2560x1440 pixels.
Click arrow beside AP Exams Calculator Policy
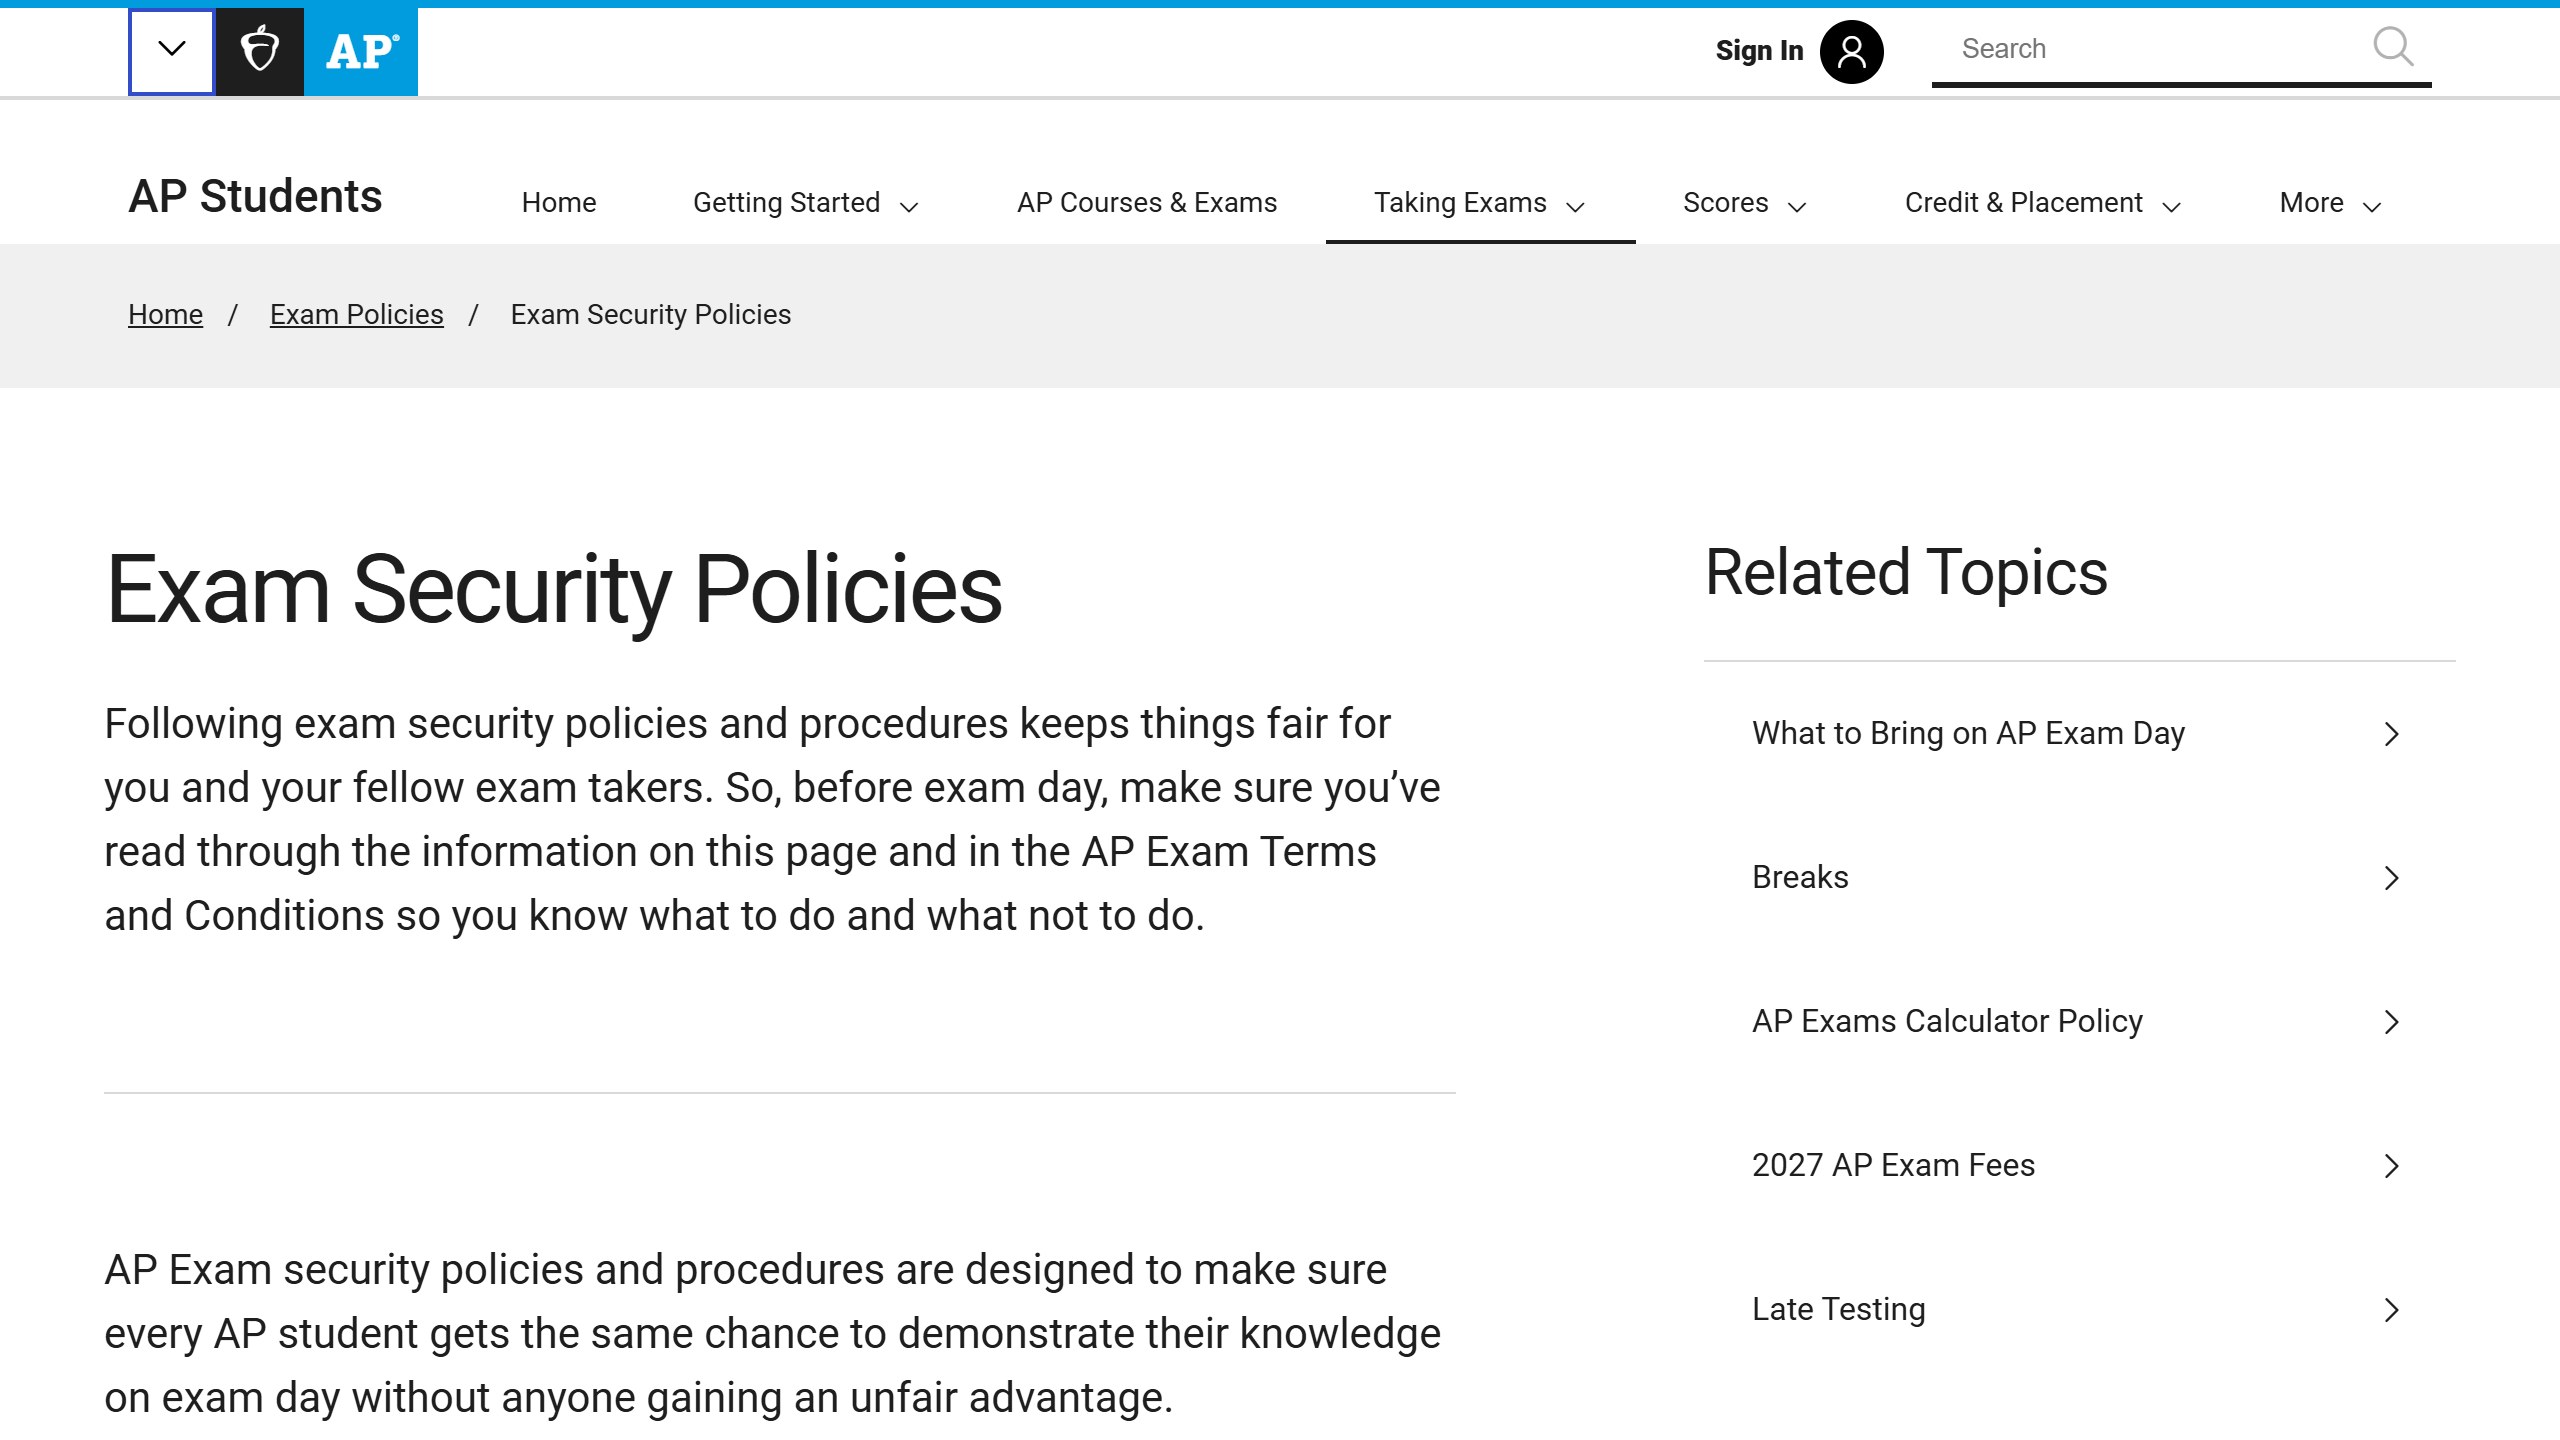click(2391, 1022)
